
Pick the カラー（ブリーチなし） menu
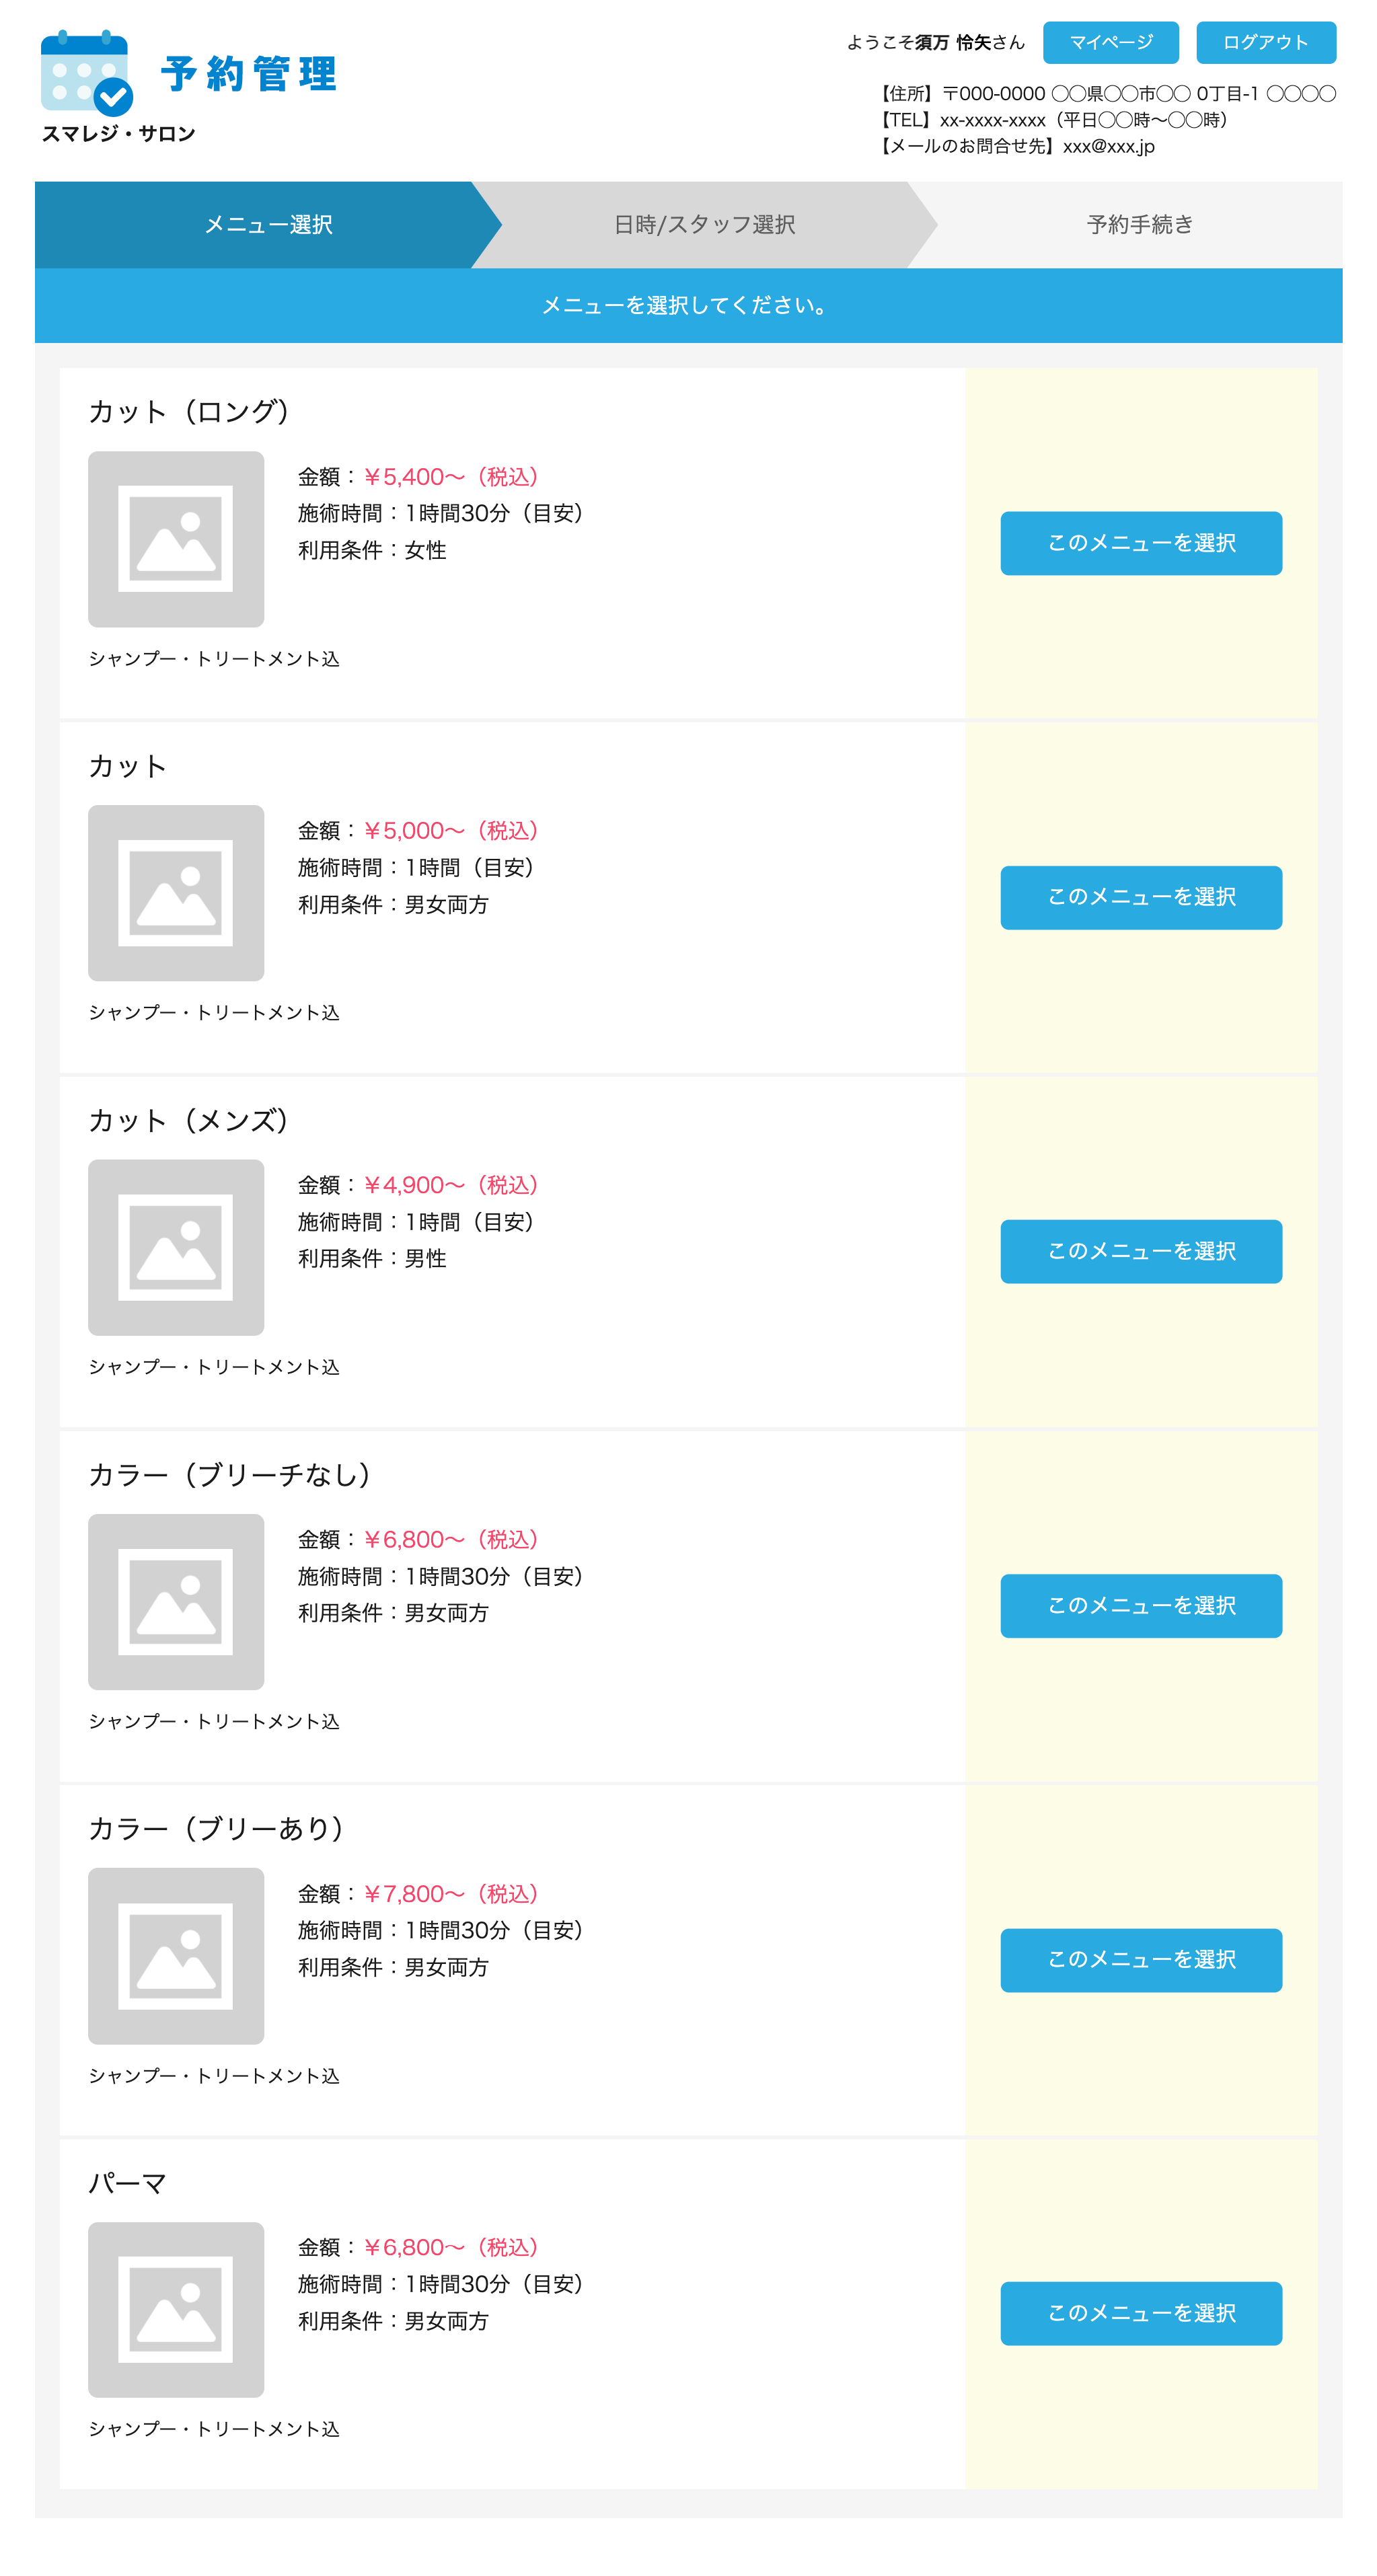(1140, 1605)
